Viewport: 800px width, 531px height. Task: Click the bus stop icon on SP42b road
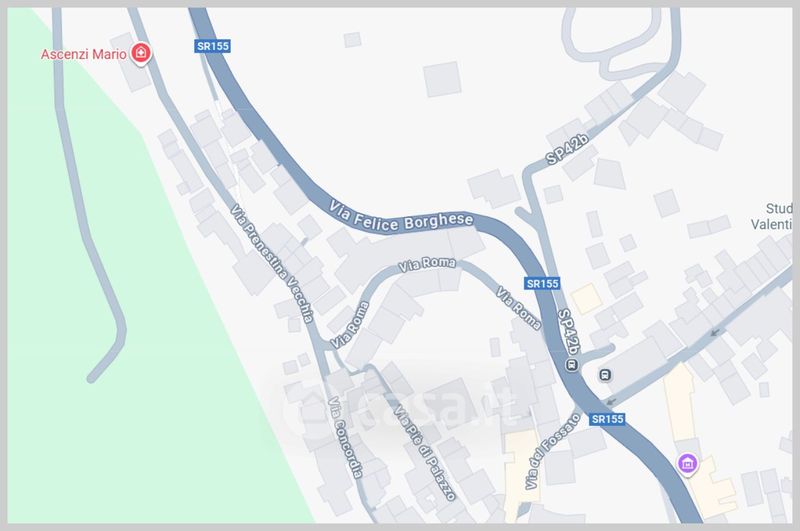pyautogui.click(x=572, y=365)
